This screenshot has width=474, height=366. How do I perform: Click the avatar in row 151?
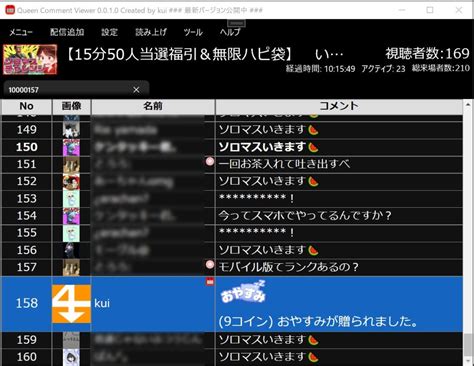pyautogui.click(x=71, y=164)
